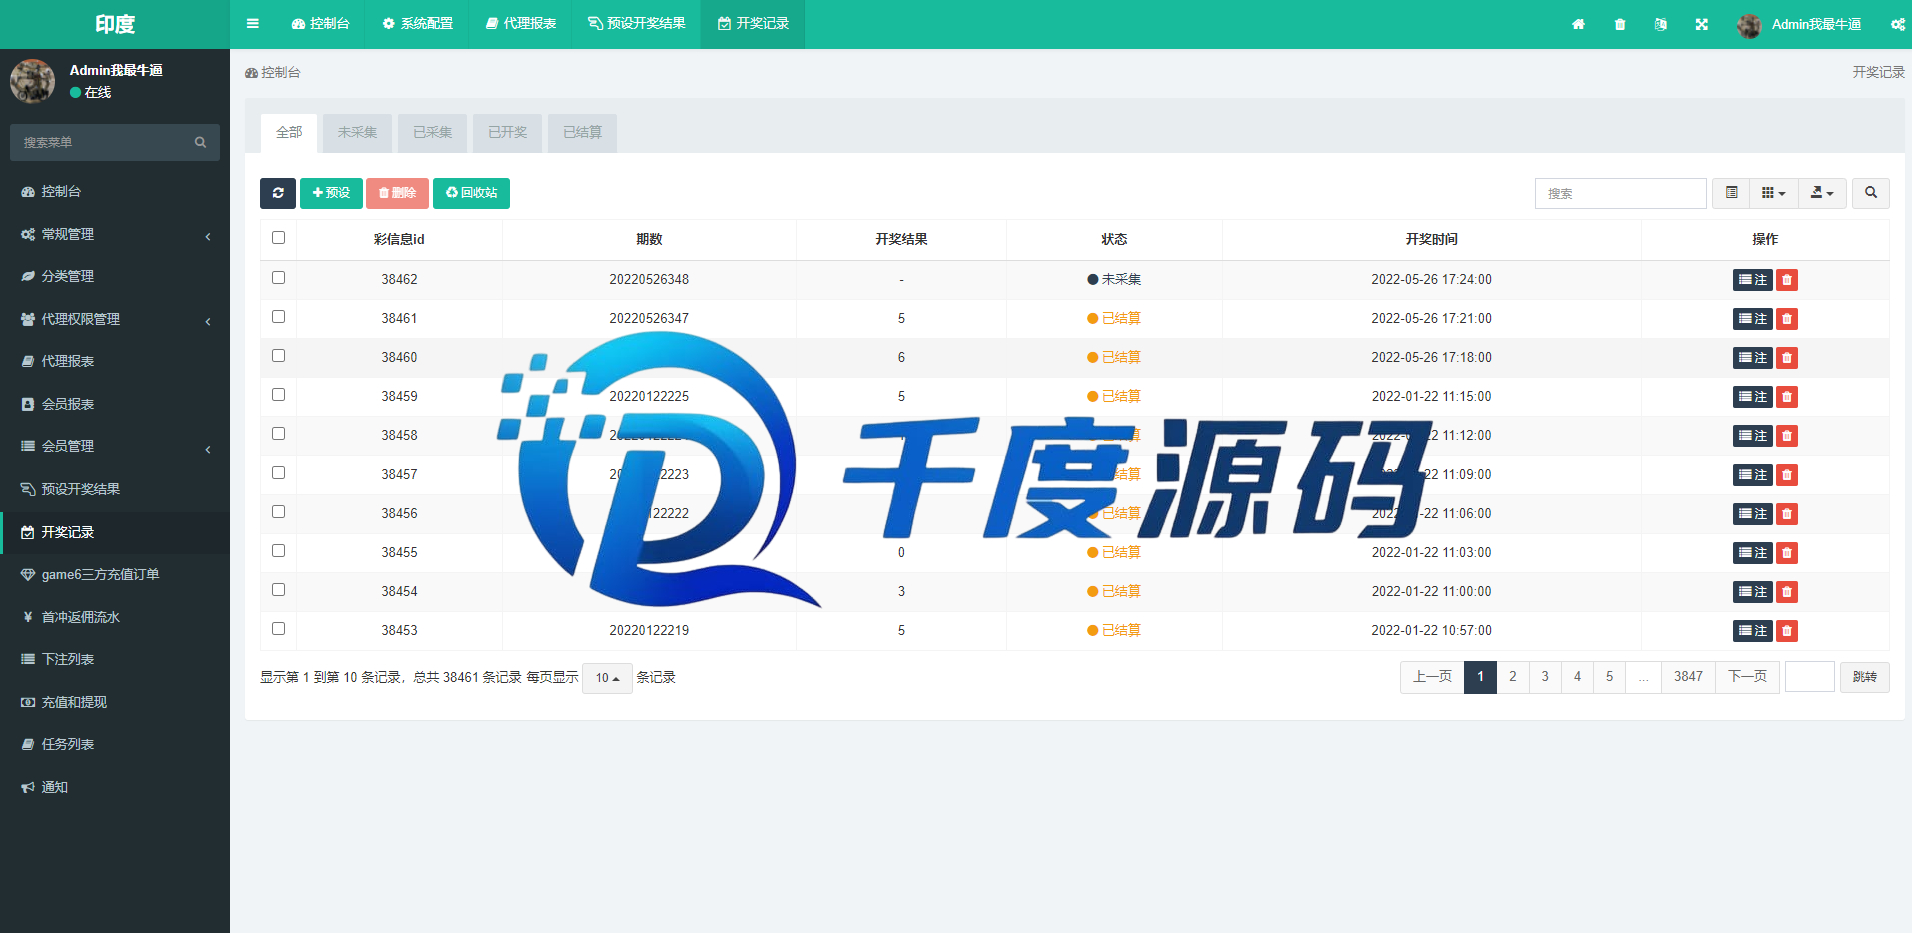Open home icon in top bar
Viewport: 1912px width, 933px height.
click(x=1578, y=24)
